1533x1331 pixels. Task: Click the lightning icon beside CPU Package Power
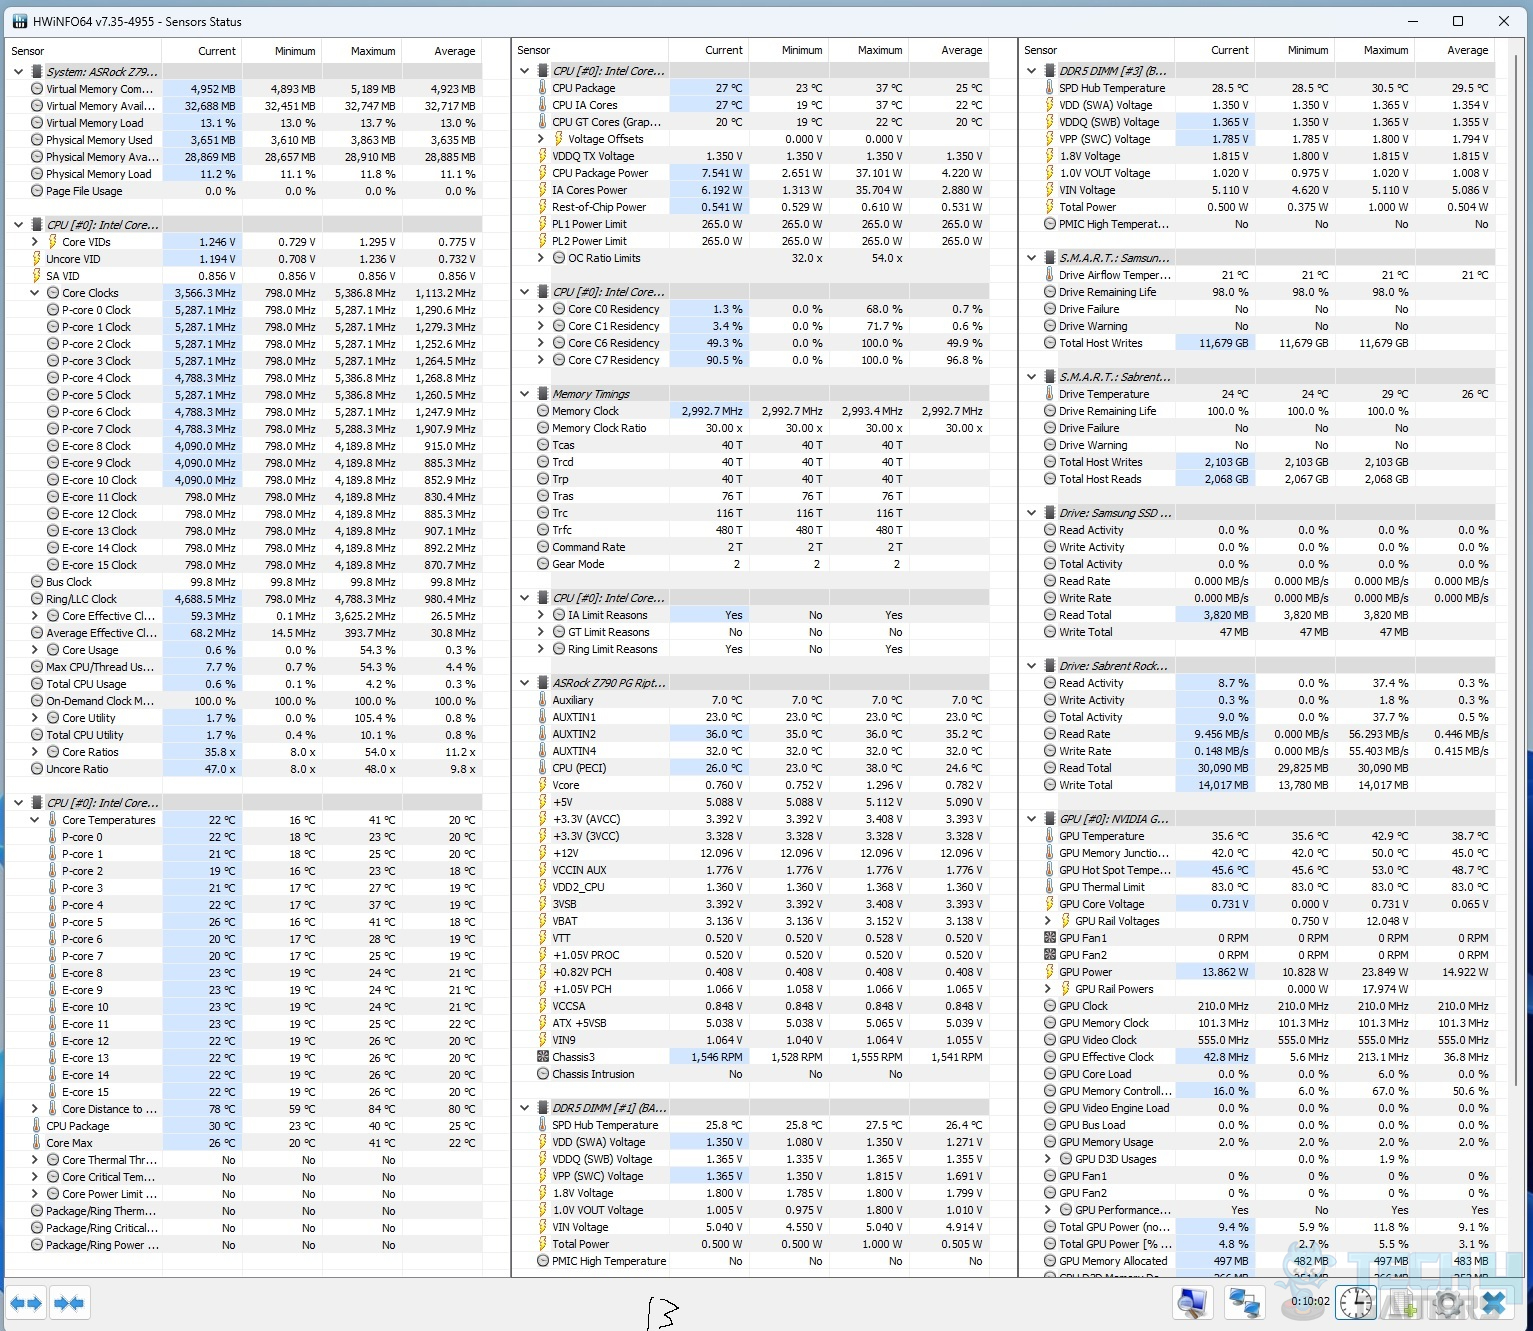[x=543, y=173]
